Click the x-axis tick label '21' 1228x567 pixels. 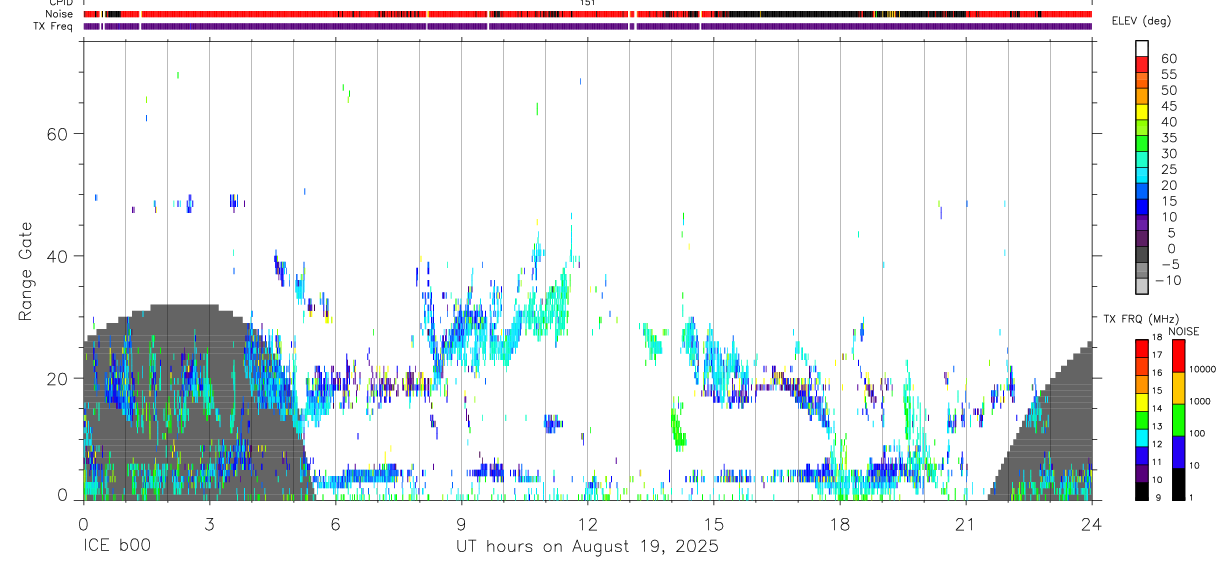click(x=965, y=524)
